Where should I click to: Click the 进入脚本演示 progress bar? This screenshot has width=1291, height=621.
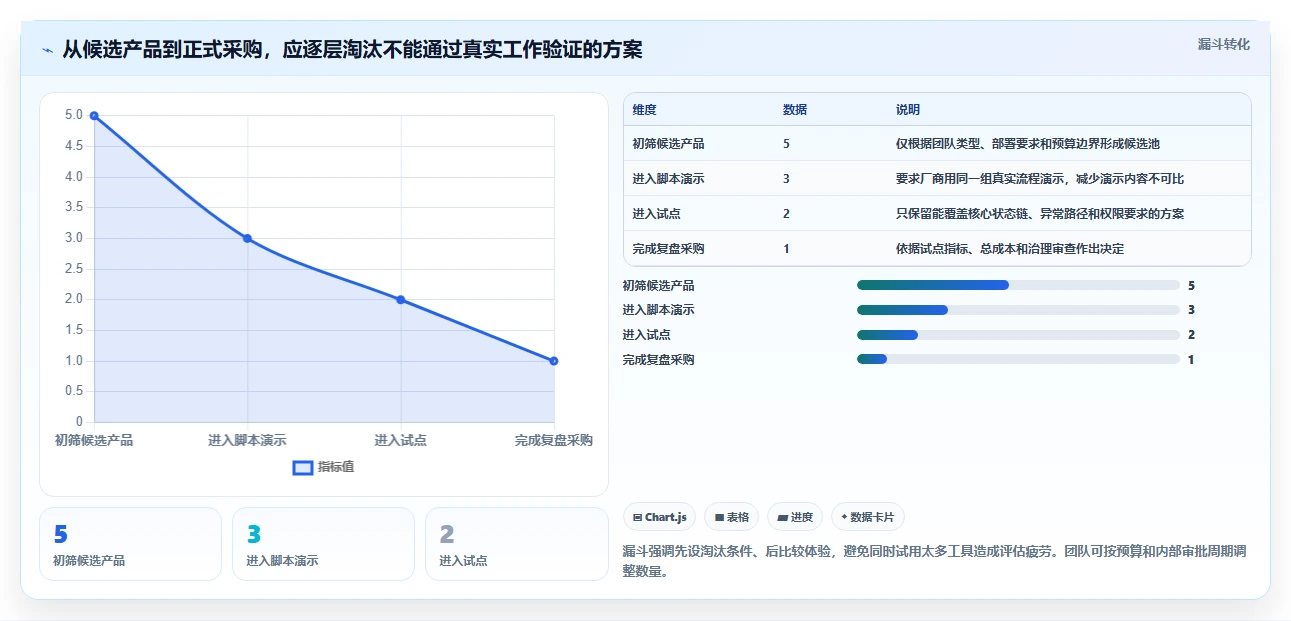click(1018, 310)
